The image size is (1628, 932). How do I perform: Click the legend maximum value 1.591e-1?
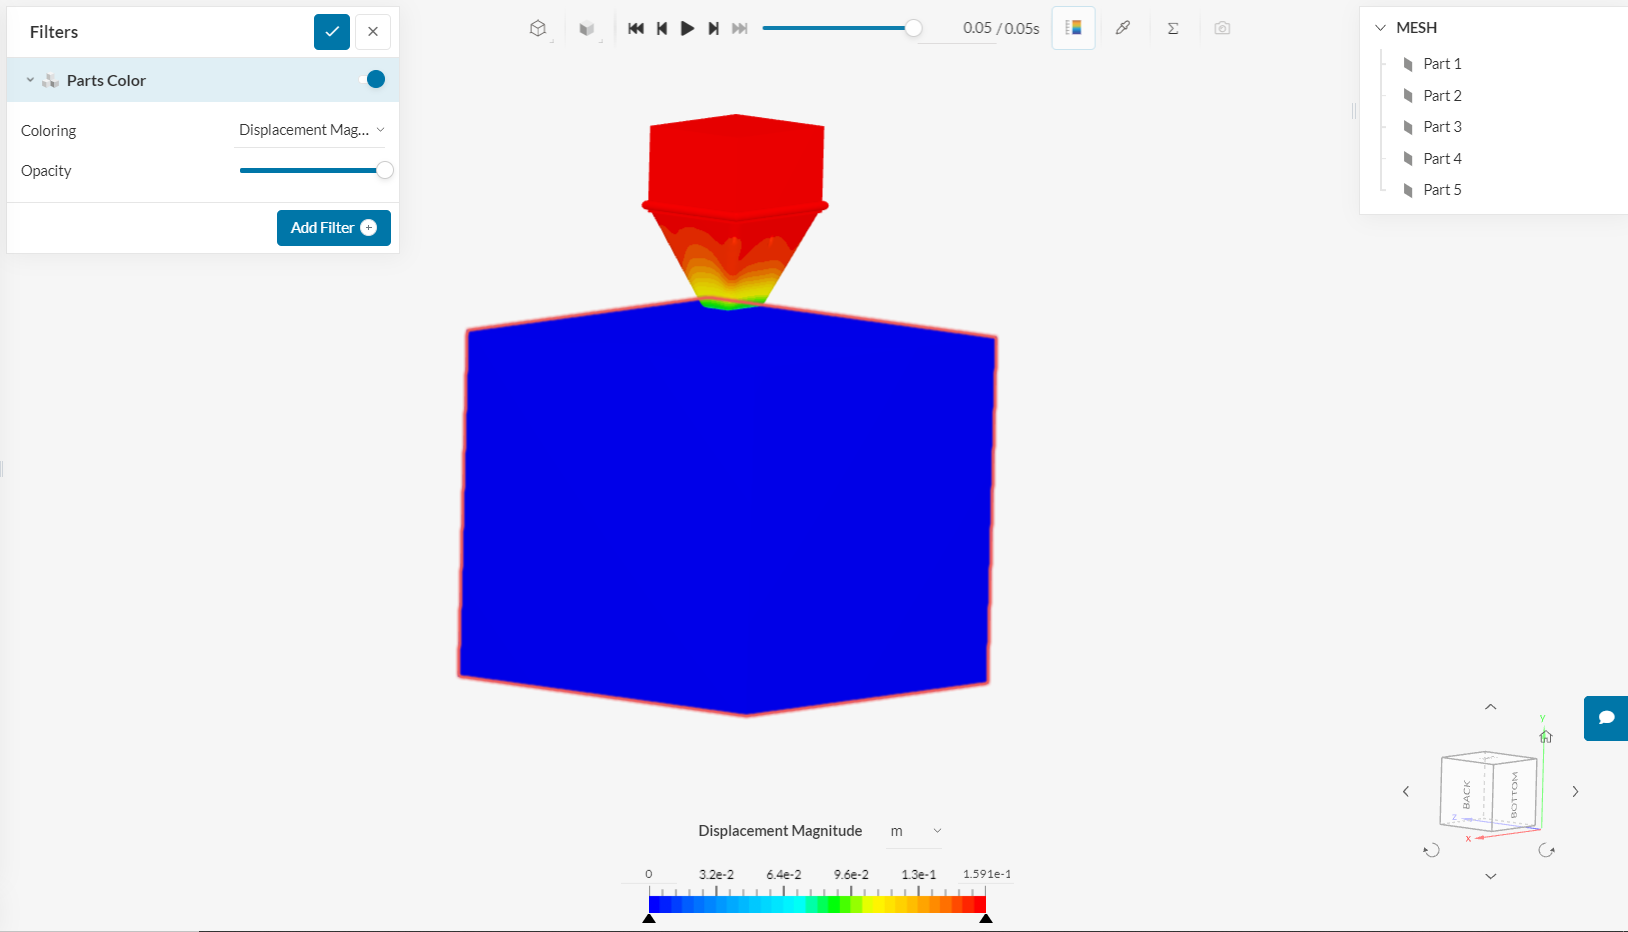pos(987,874)
